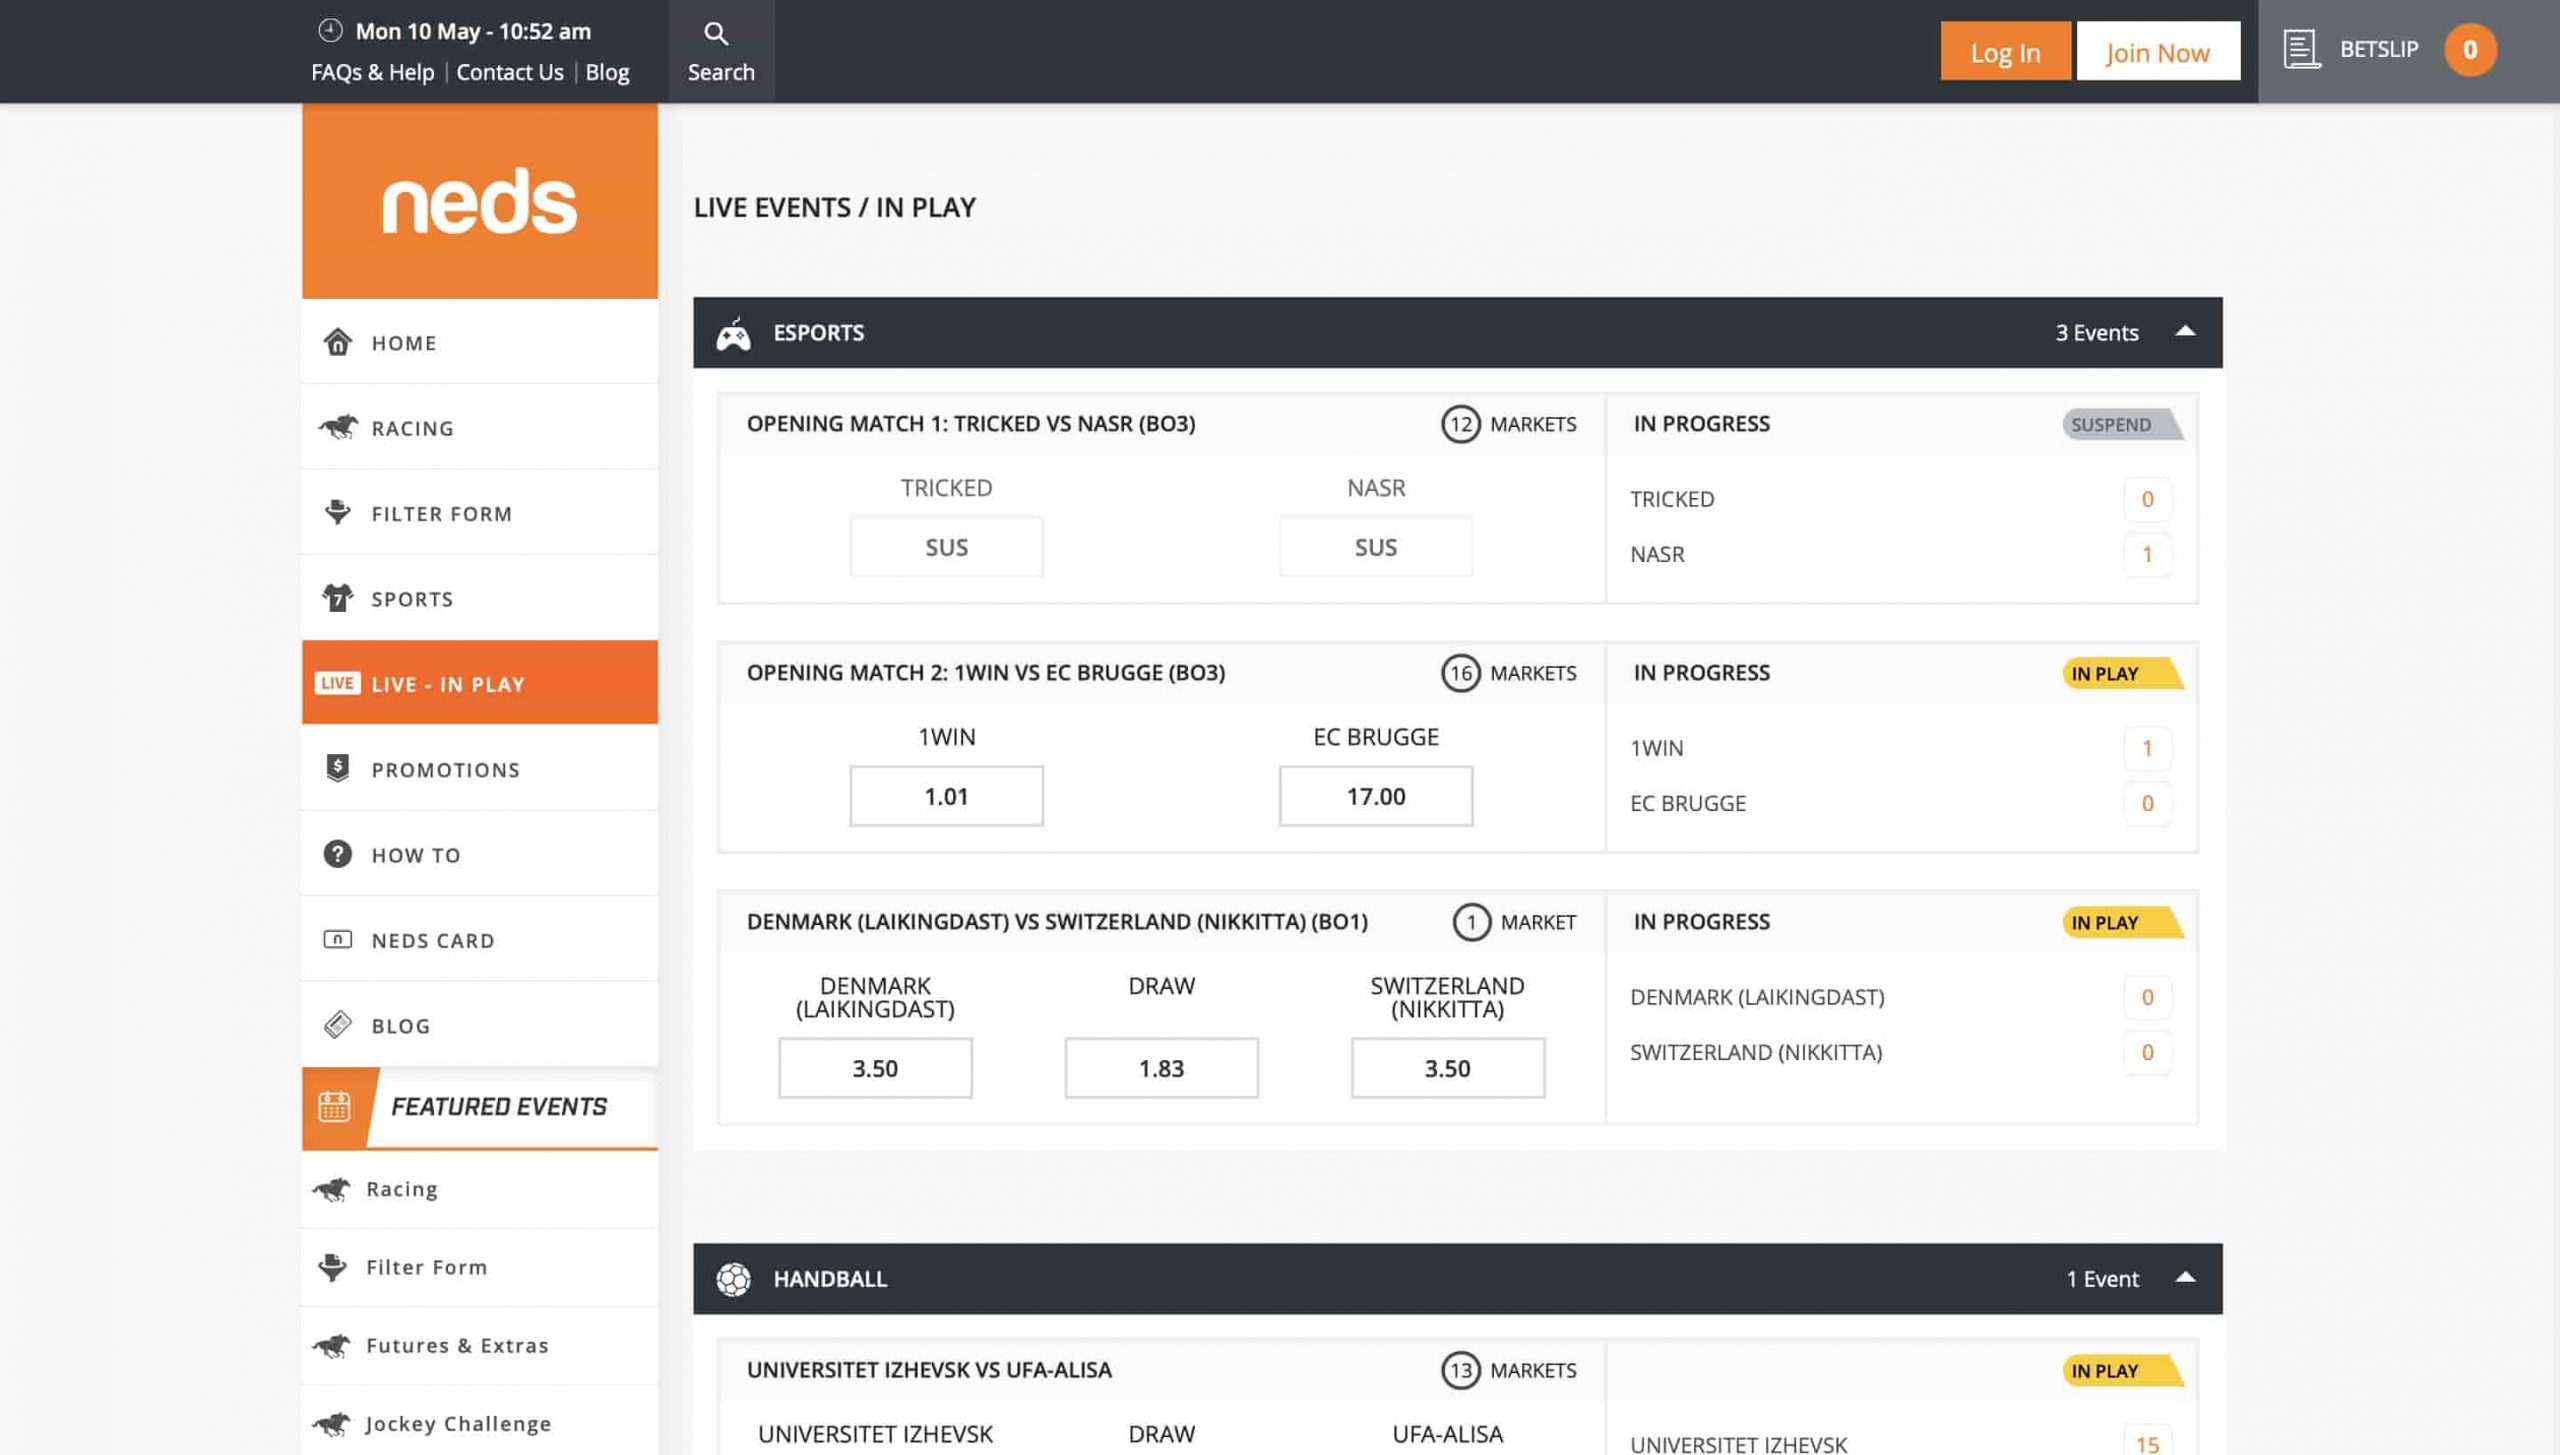
Task: Open the Sports menu item
Action: point(480,598)
